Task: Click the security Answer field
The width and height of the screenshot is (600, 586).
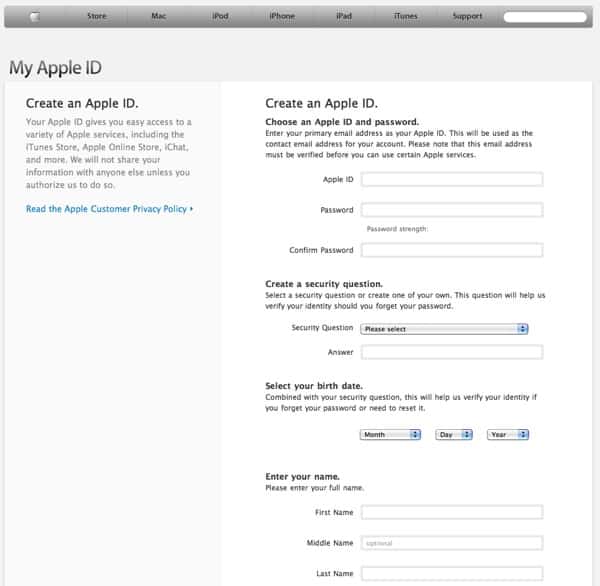Action: tap(452, 352)
